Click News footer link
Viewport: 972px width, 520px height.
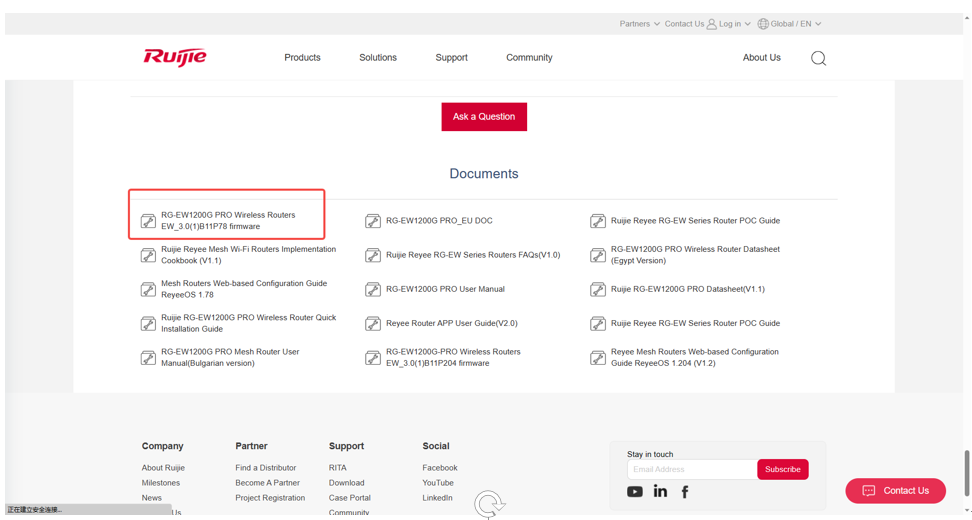[x=151, y=498]
